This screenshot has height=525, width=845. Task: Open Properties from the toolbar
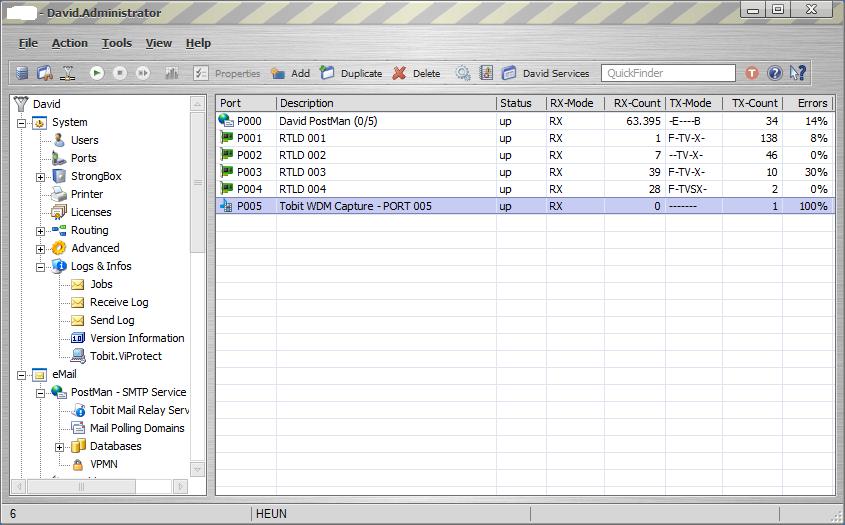coord(227,73)
